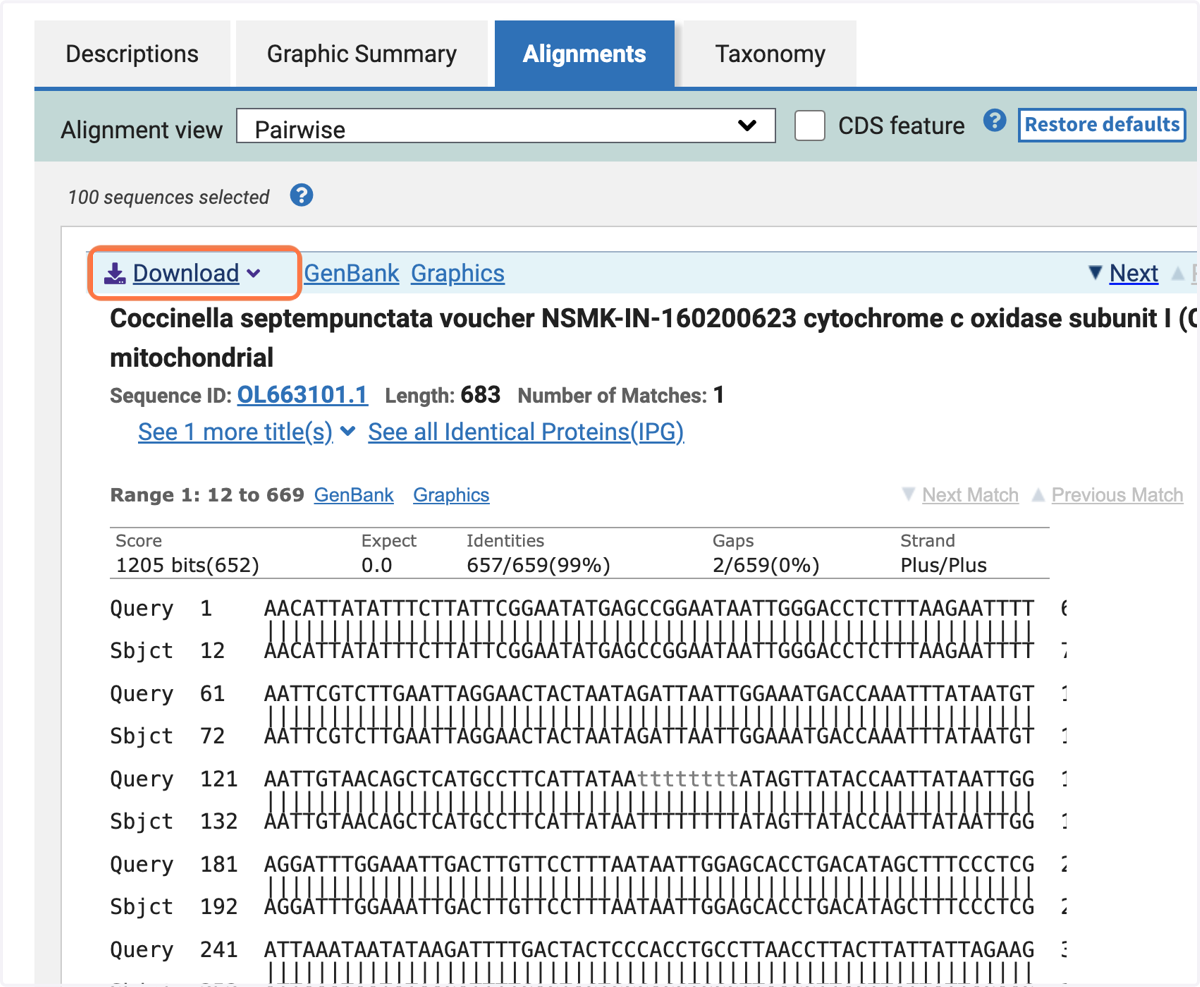Viewport: 1200px width, 987px height.
Task: Click the Range 1: 12 to 669 label
Action: (x=207, y=495)
